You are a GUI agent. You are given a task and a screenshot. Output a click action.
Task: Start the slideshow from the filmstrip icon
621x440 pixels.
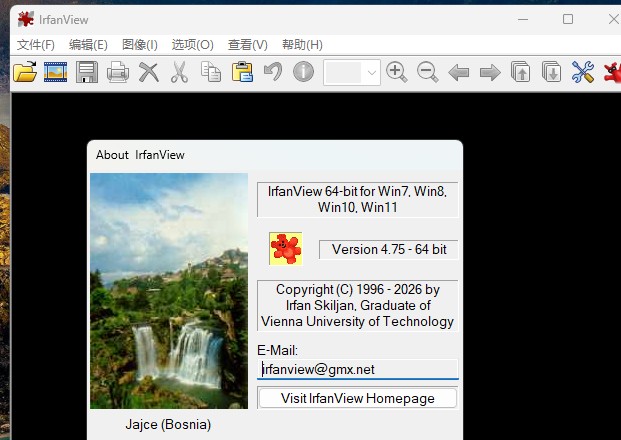(55, 72)
